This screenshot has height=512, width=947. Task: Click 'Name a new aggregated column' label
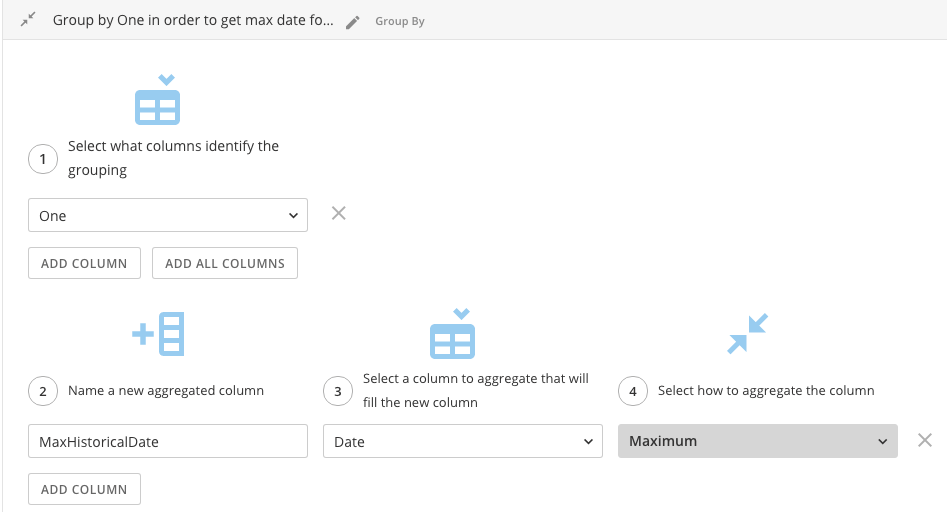click(166, 391)
